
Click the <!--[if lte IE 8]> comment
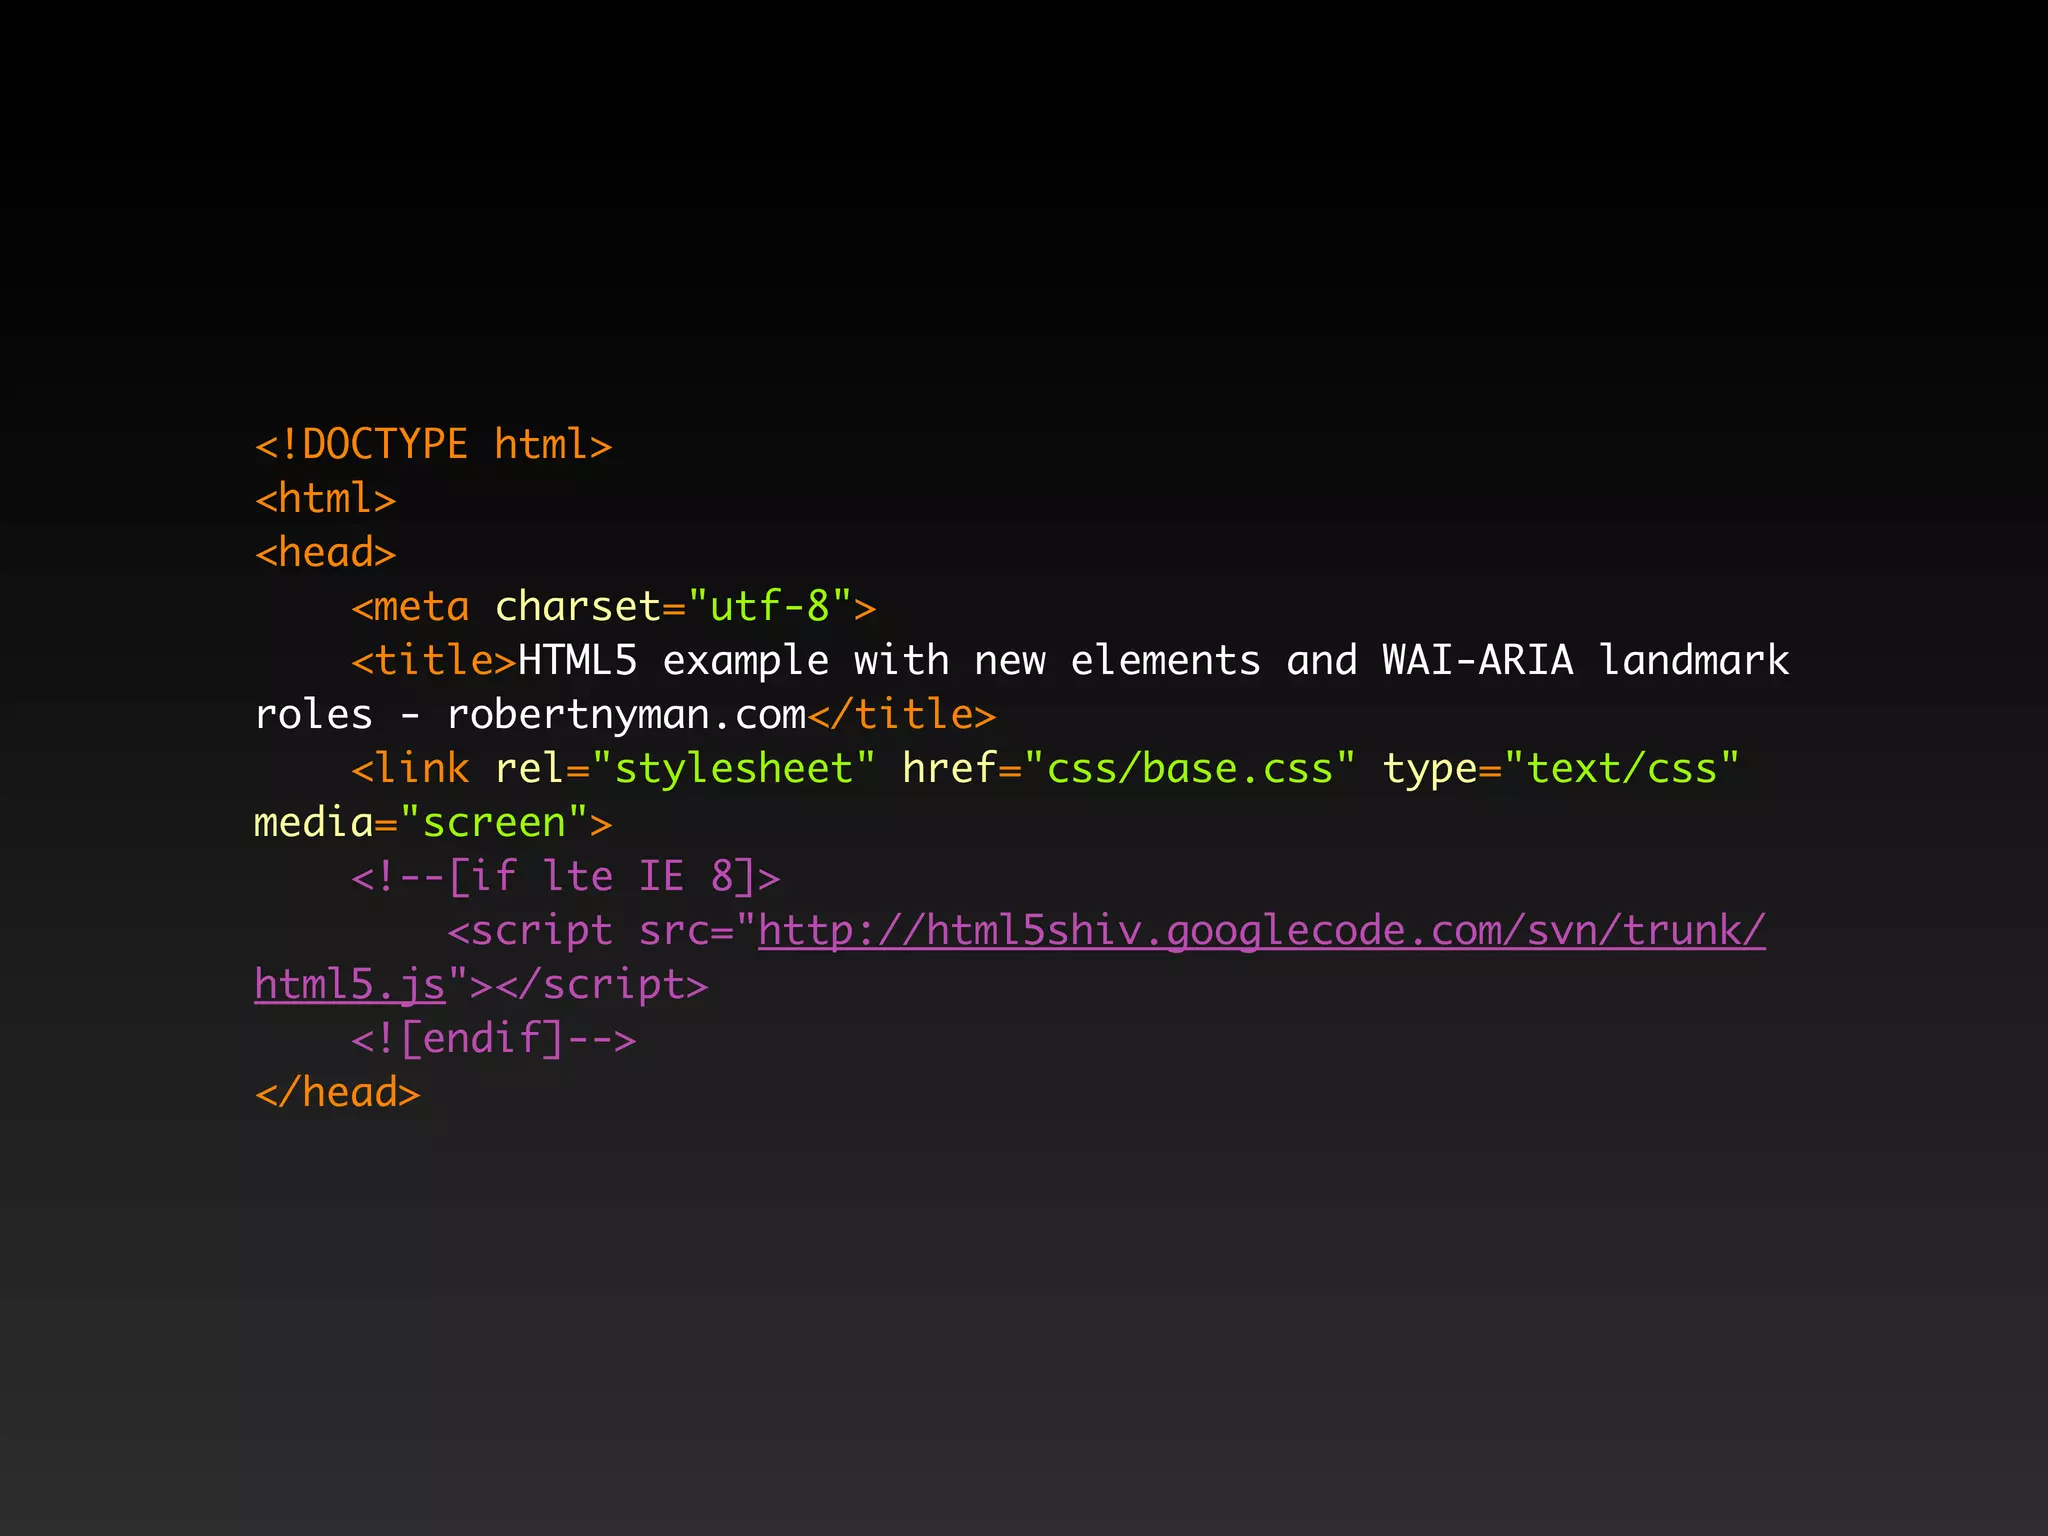point(565,877)
